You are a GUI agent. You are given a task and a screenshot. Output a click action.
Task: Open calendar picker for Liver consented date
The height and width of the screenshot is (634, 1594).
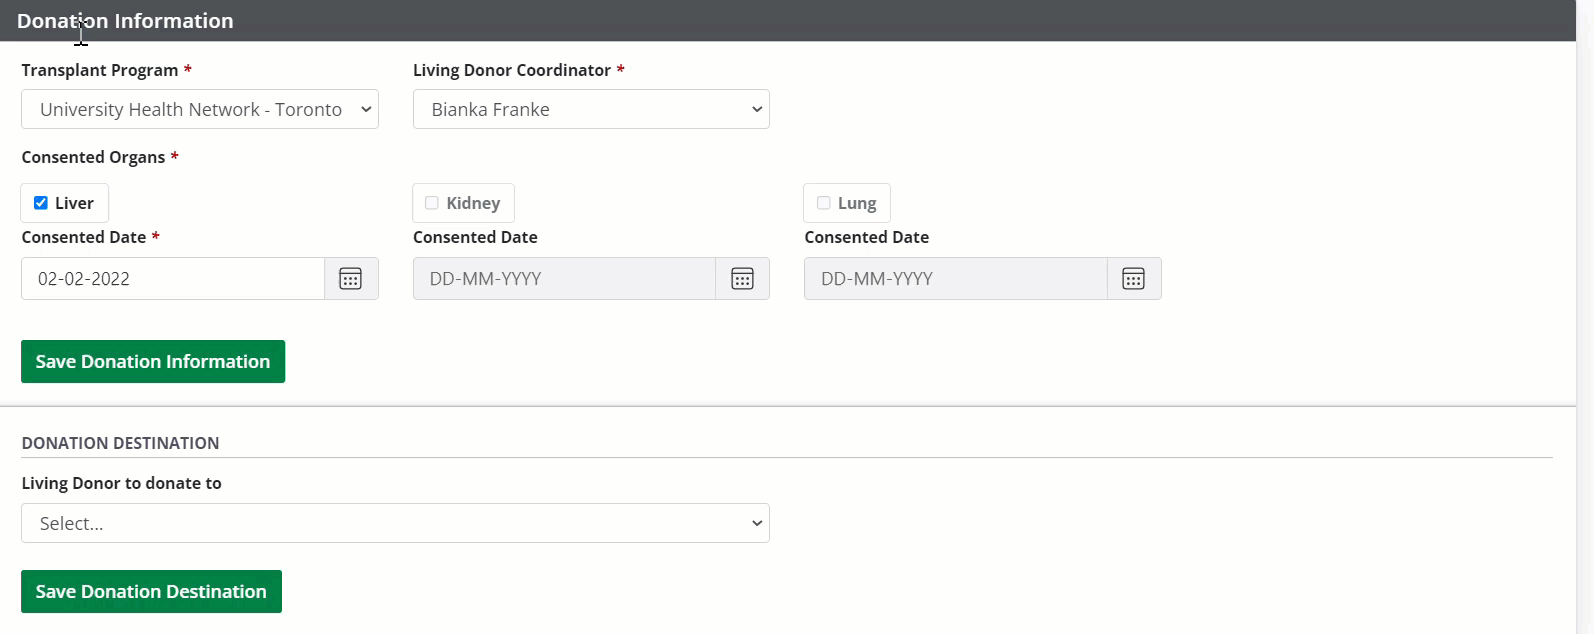[351, 279]
